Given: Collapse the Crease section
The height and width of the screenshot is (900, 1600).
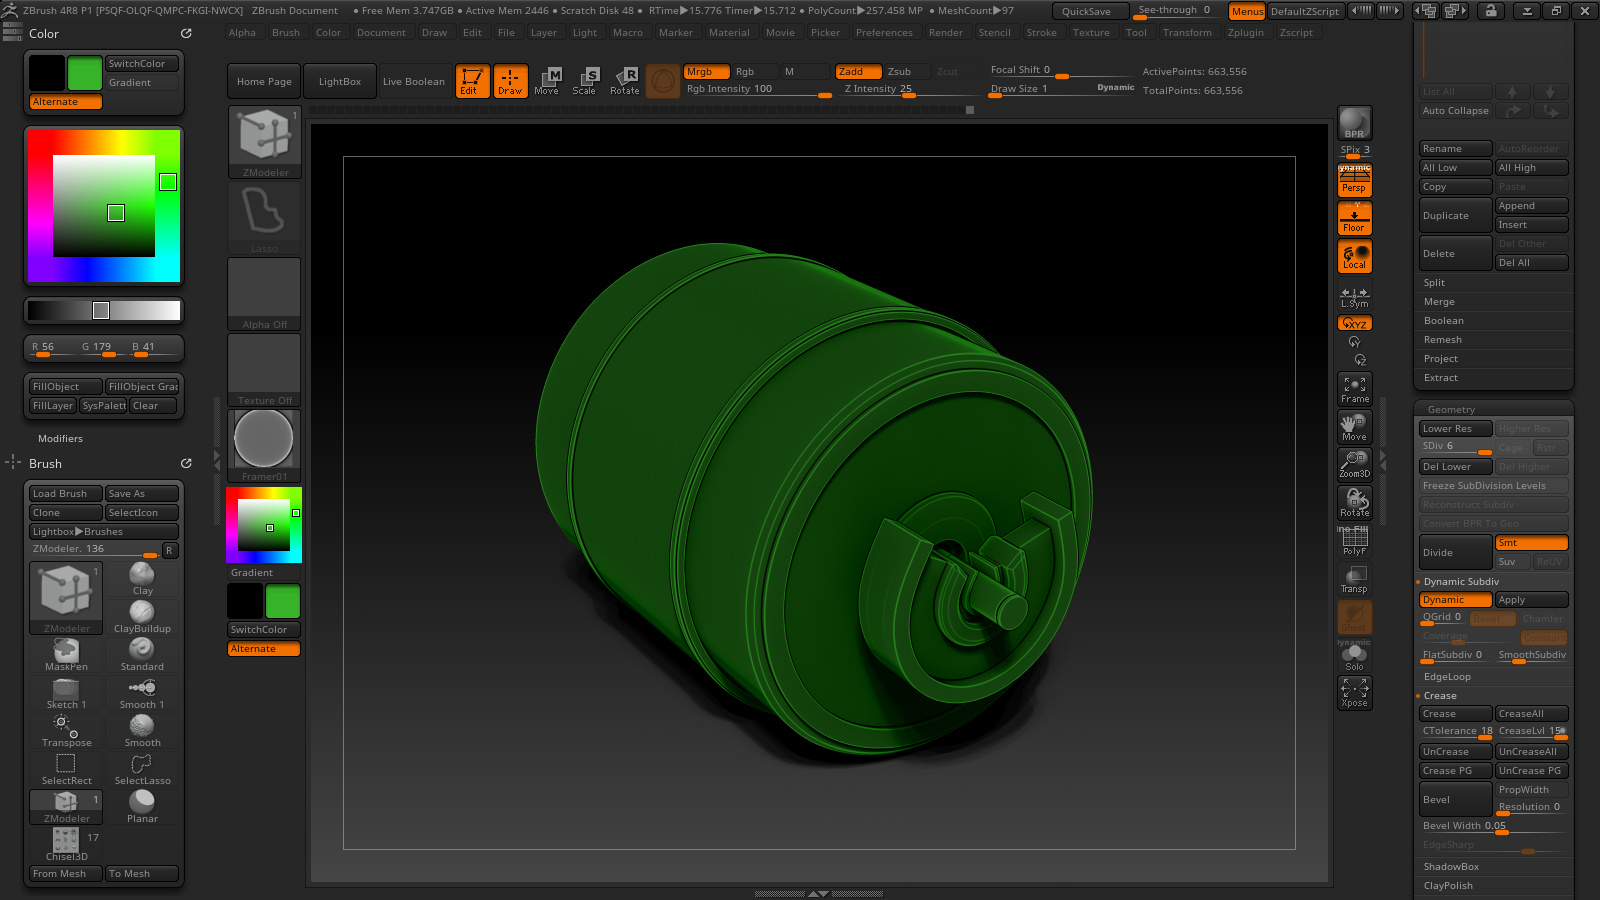Looking at the screenshot, I should click(1440, 696).
